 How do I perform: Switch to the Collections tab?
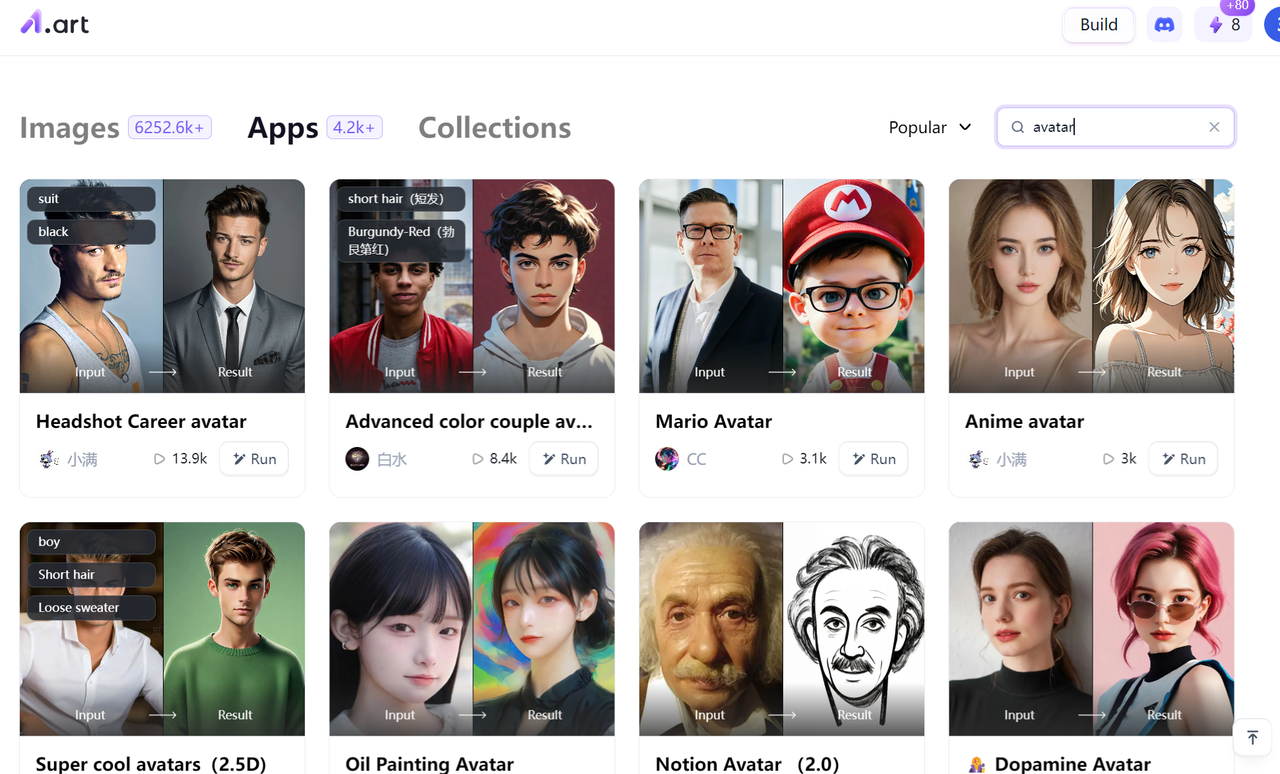[495, 128]
